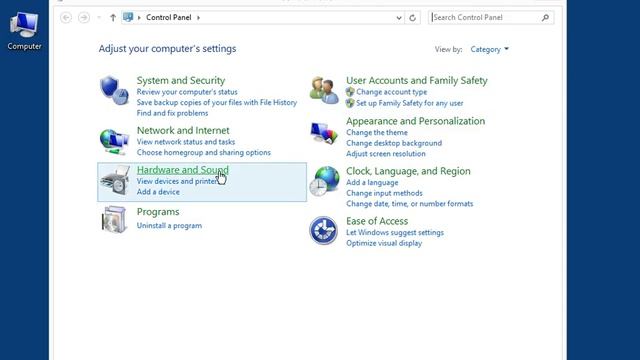Screen dimensions: 640x360
Task: Click the Ease of Access icon
Action: tap(323, 231)
